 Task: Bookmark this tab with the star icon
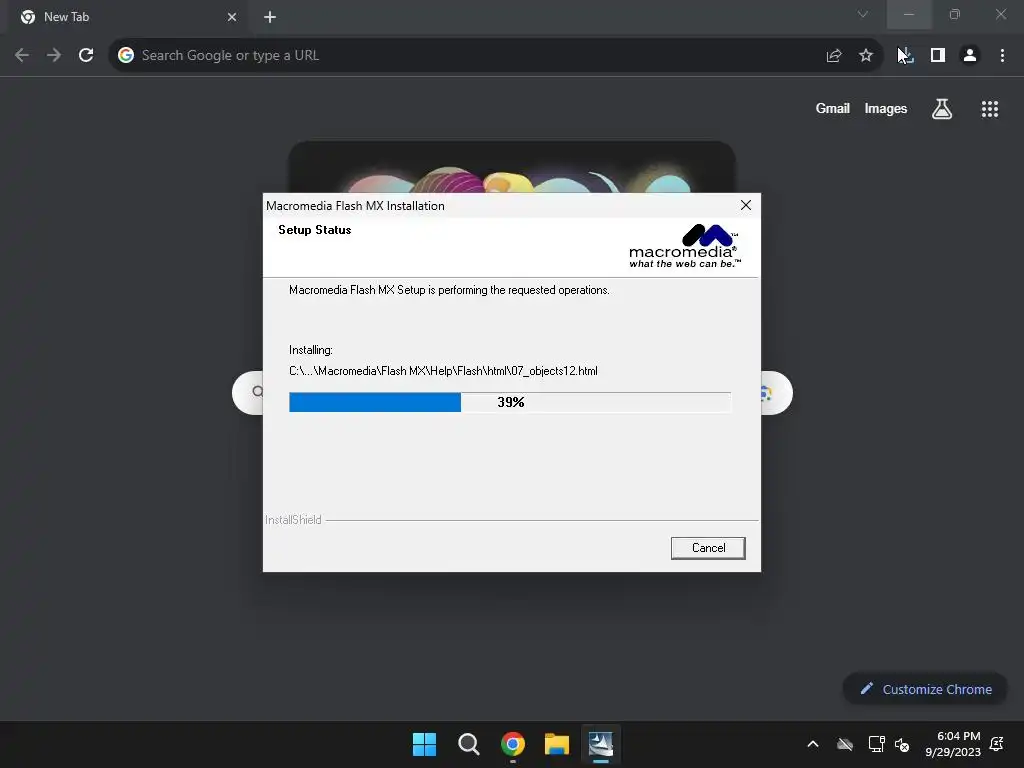click(866, 56)
